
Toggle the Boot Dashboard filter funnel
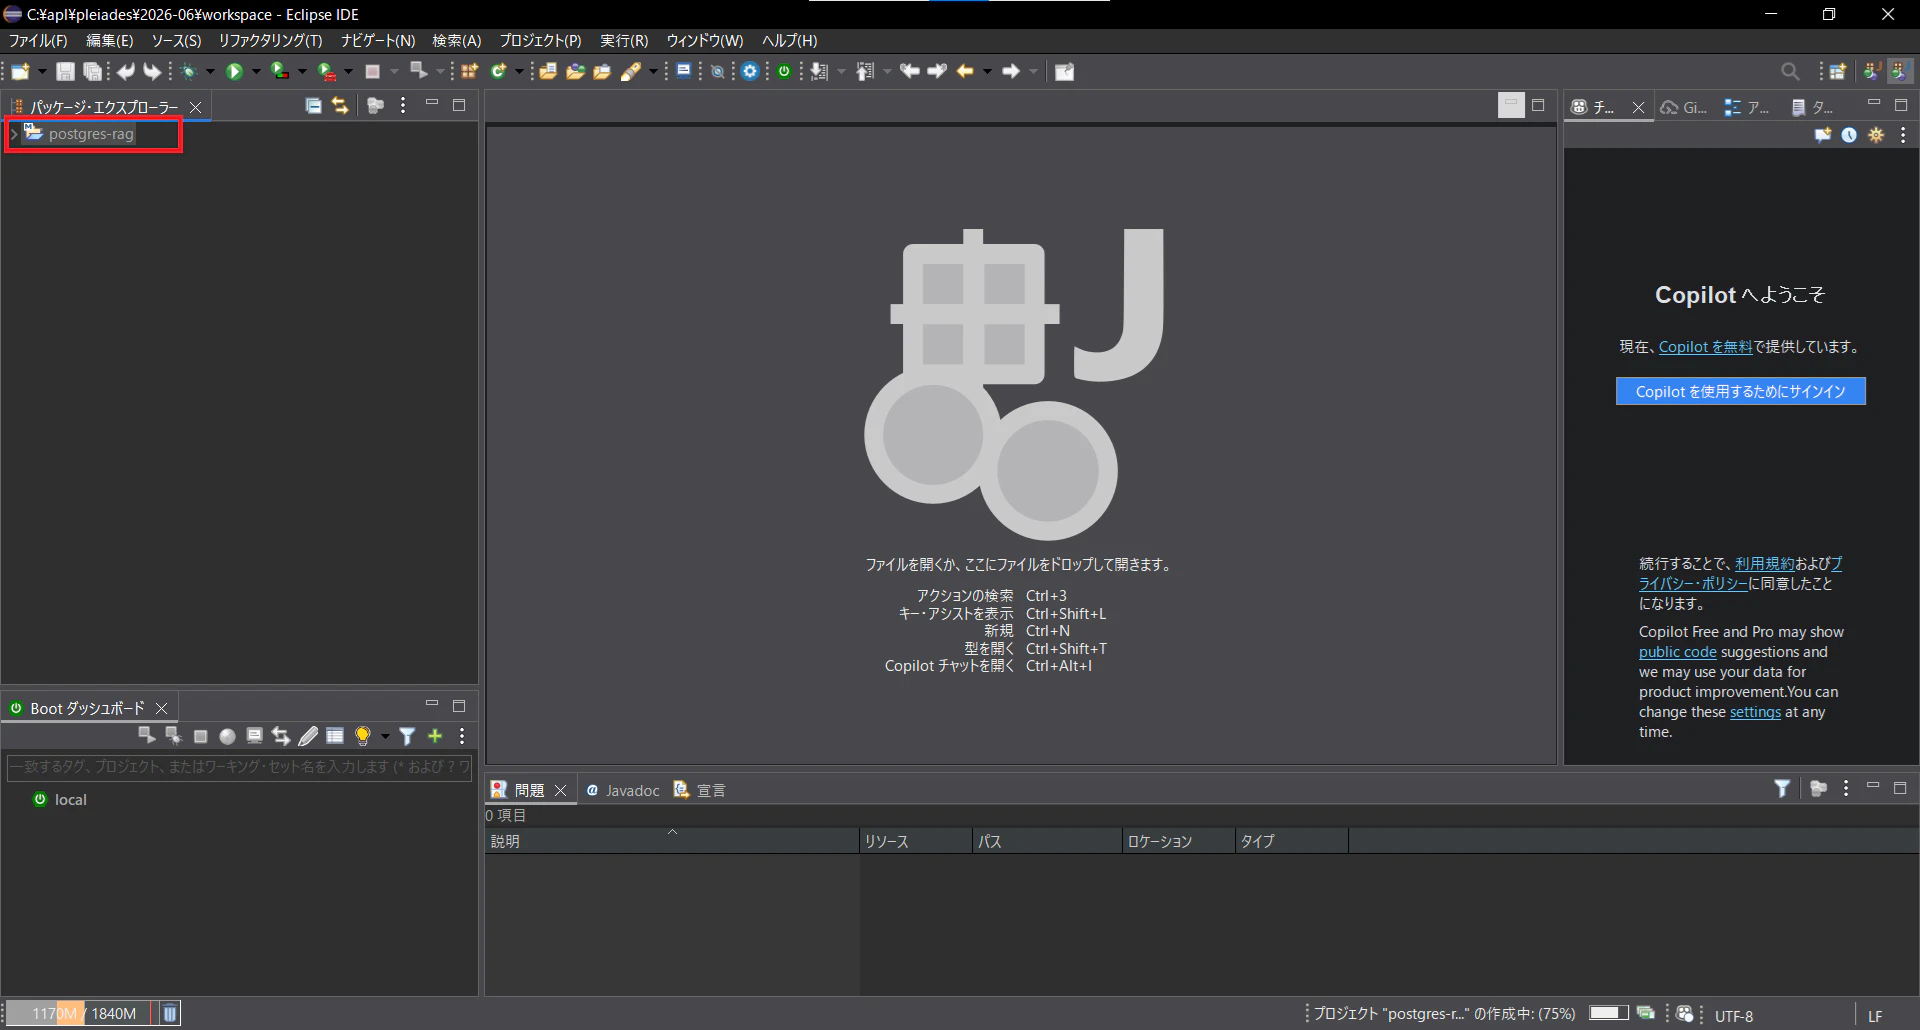tap(407, 736)
